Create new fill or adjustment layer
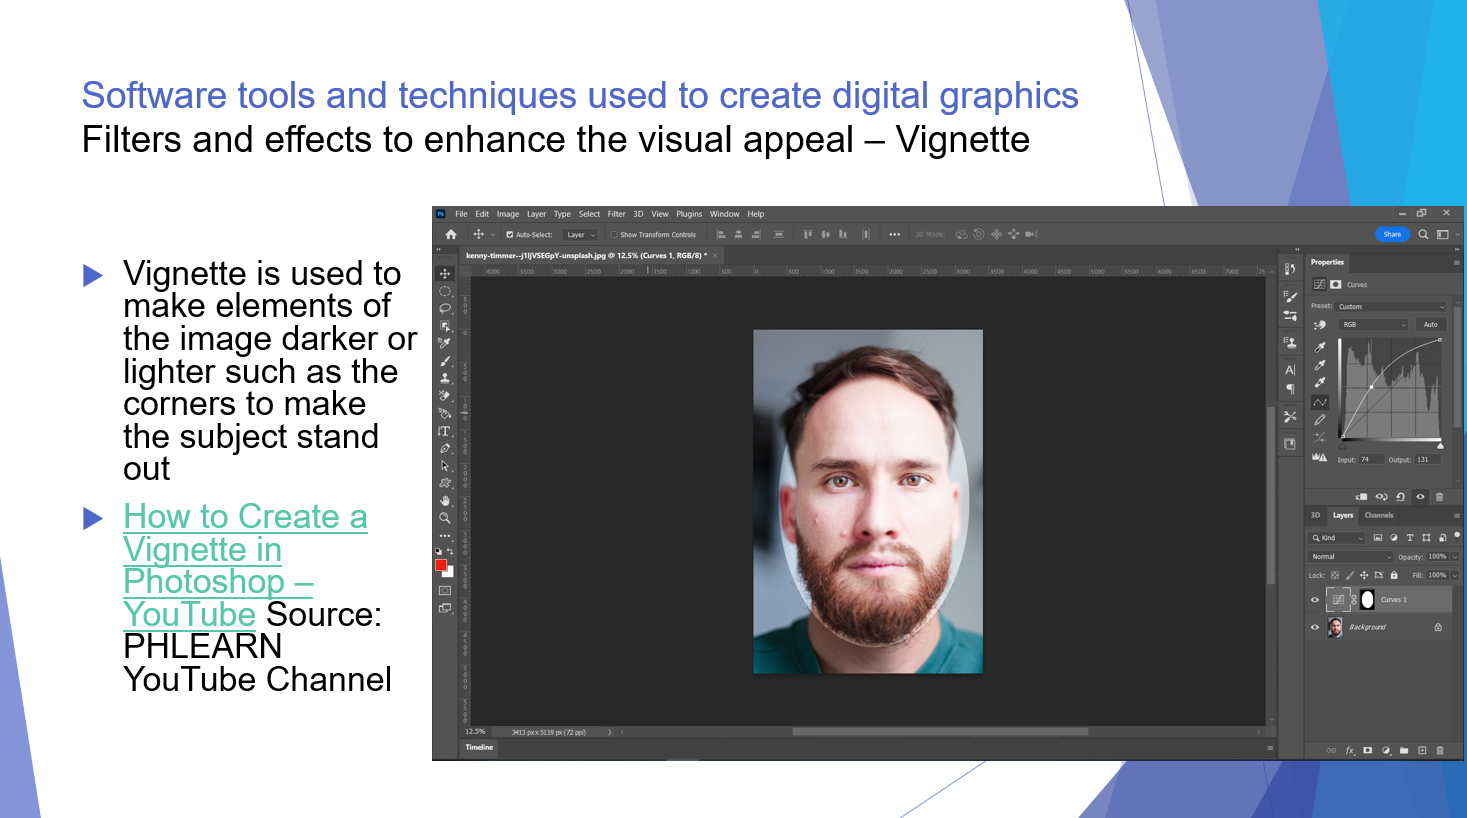Image resolution: width=1467 pixels, height=818 pixels. pyautogui.click(x=1386, y=750)
